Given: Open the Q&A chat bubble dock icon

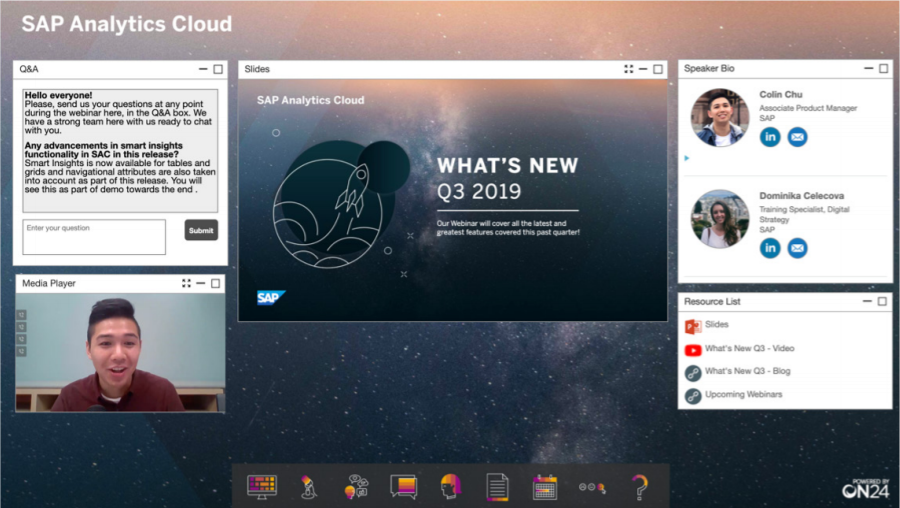Looking at the screenshot, I should tap(404, 487).
